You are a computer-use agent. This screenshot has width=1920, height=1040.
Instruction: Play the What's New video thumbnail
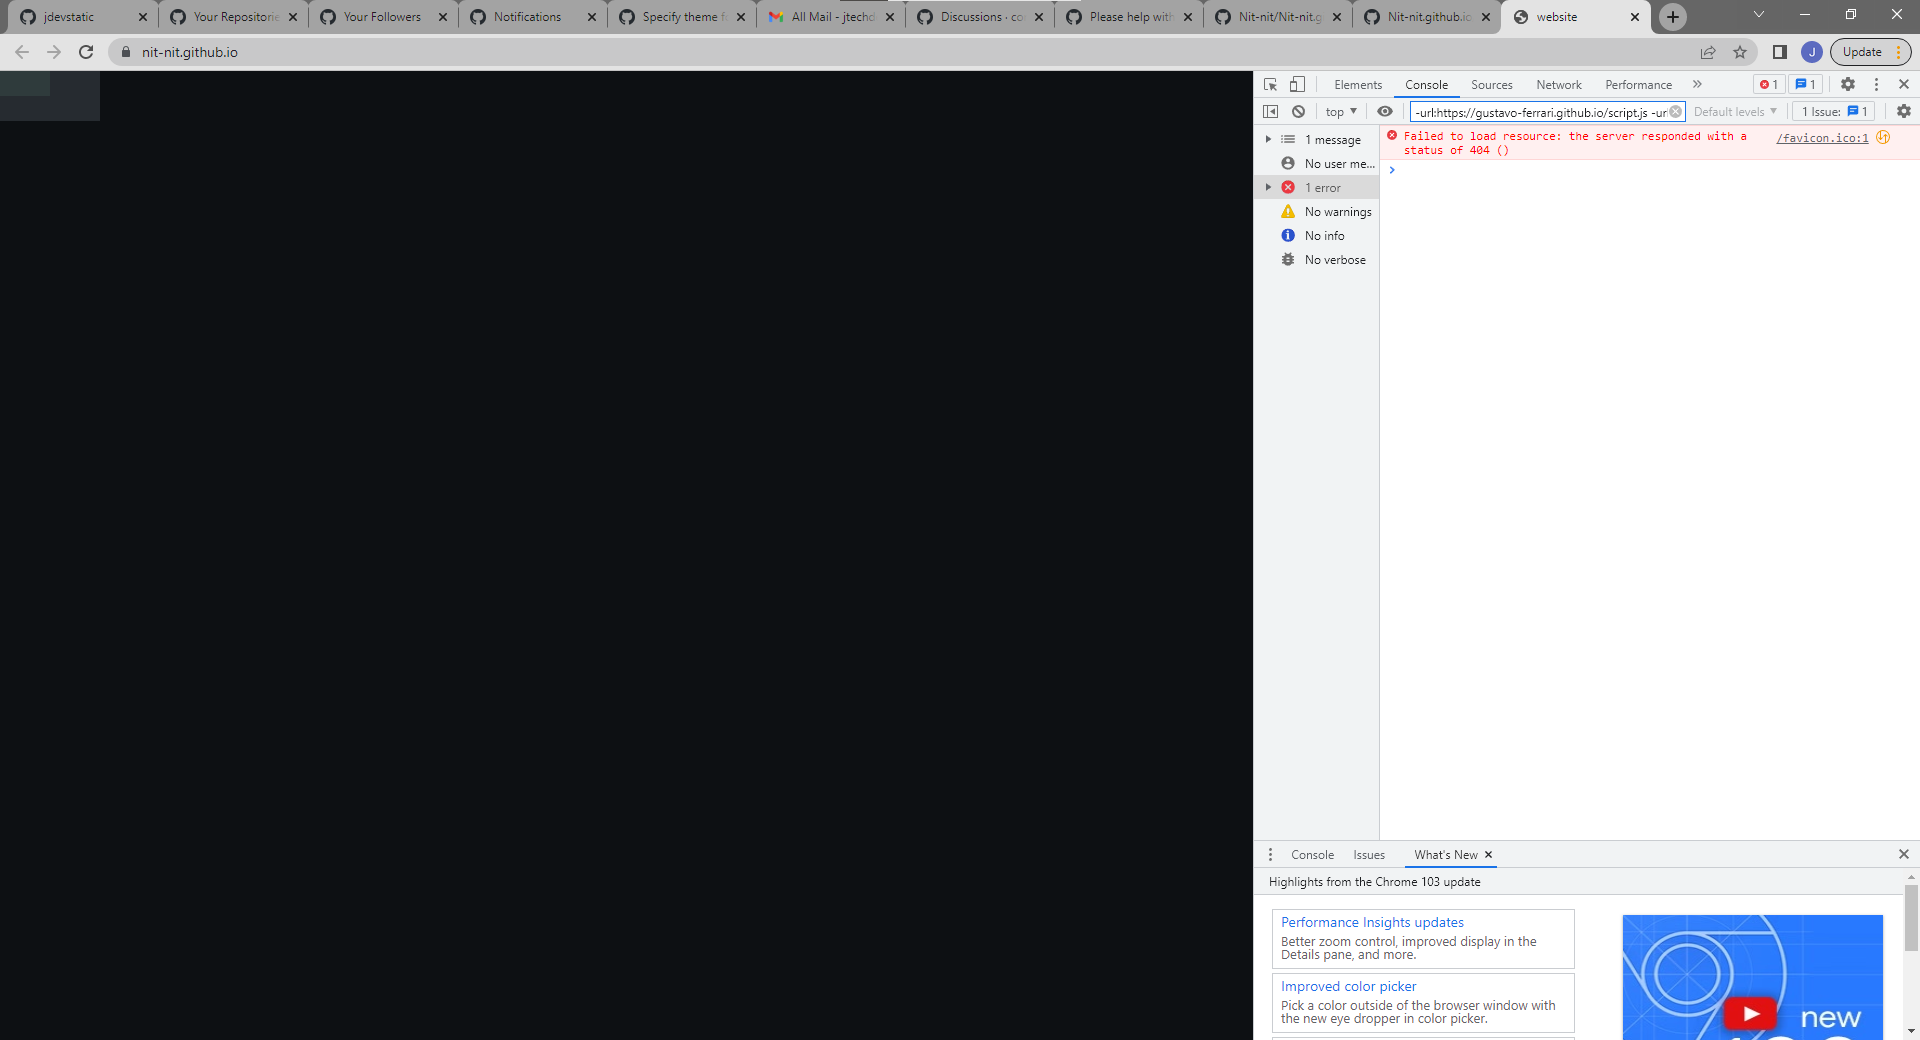pos(1752,977)
